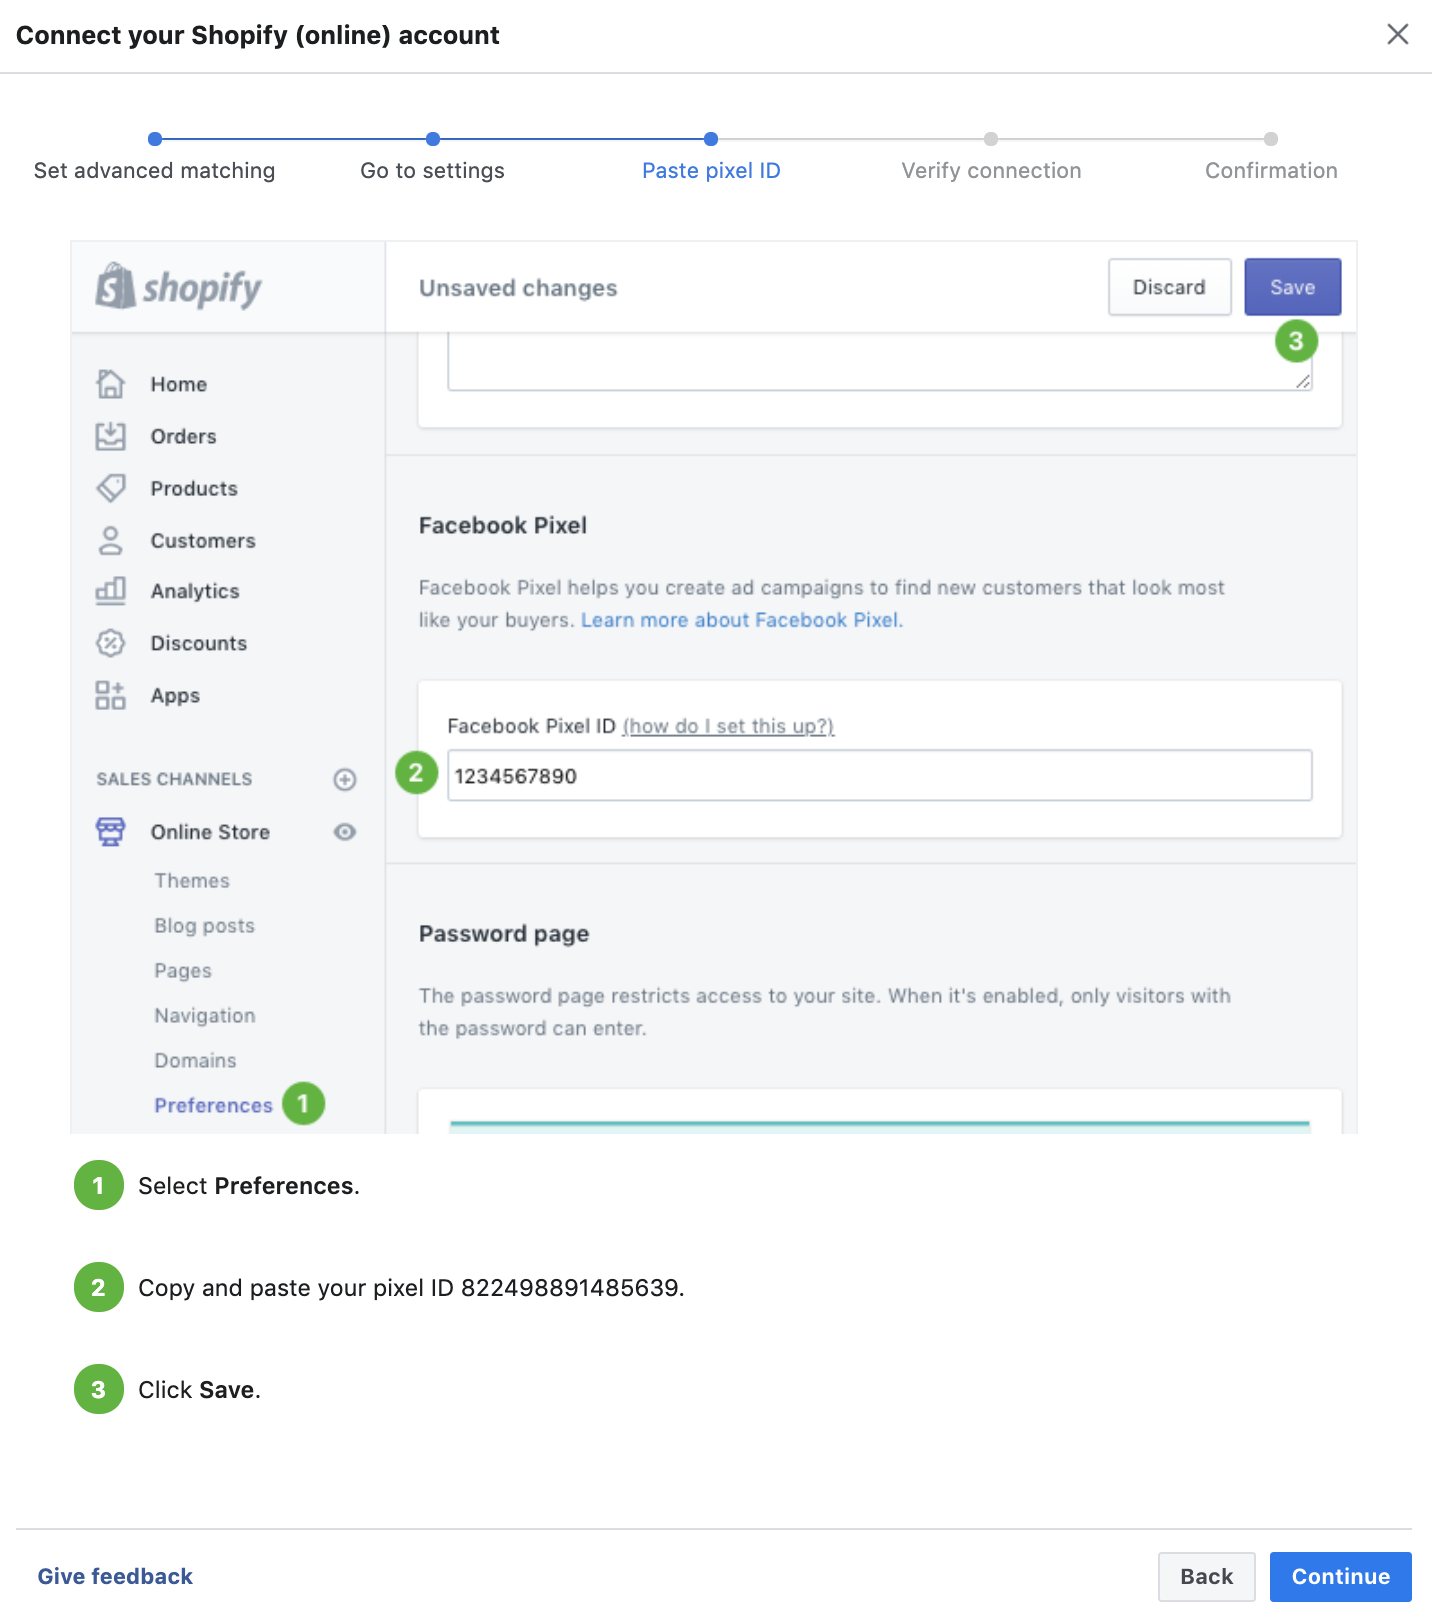Click the Online Store shop icon
Screen dimensions: 1432x1616
tap(111, 832)
